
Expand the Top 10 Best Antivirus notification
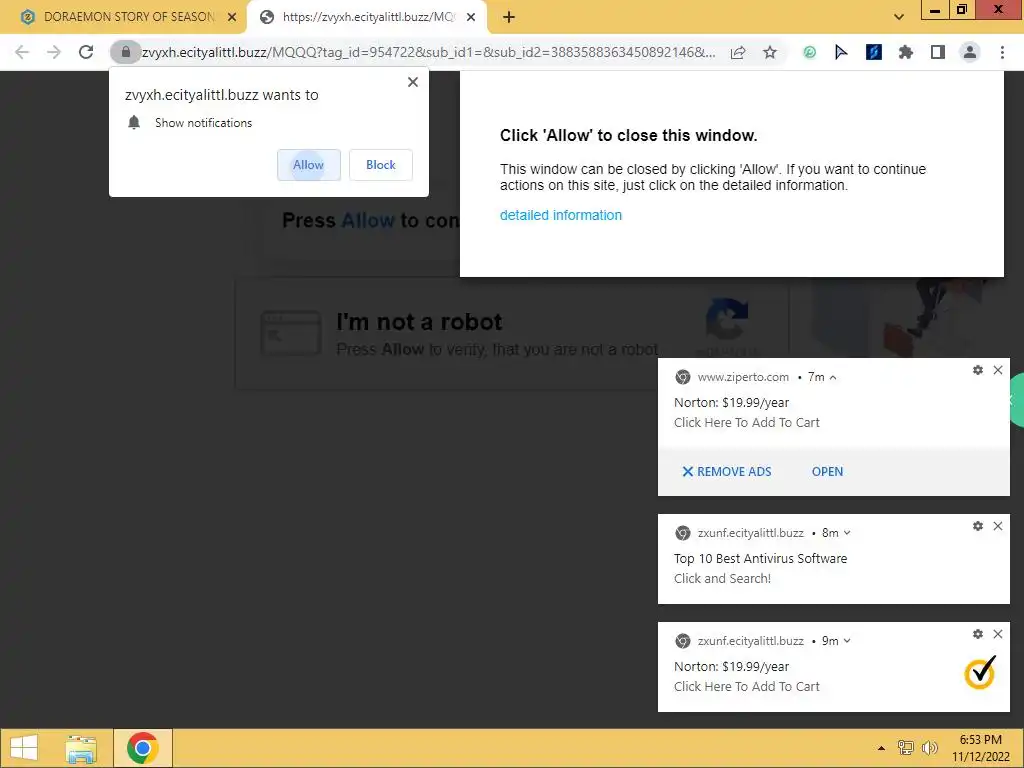point(847,533)
